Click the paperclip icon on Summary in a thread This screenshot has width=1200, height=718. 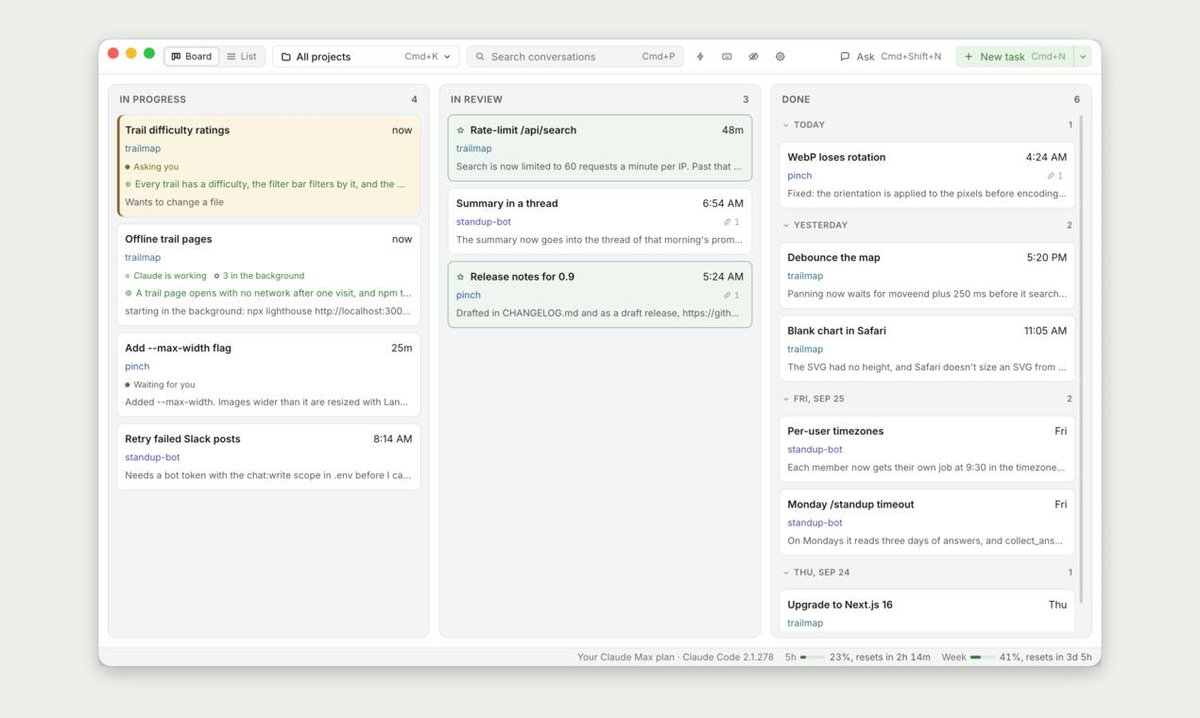click(x=729, y=222)
